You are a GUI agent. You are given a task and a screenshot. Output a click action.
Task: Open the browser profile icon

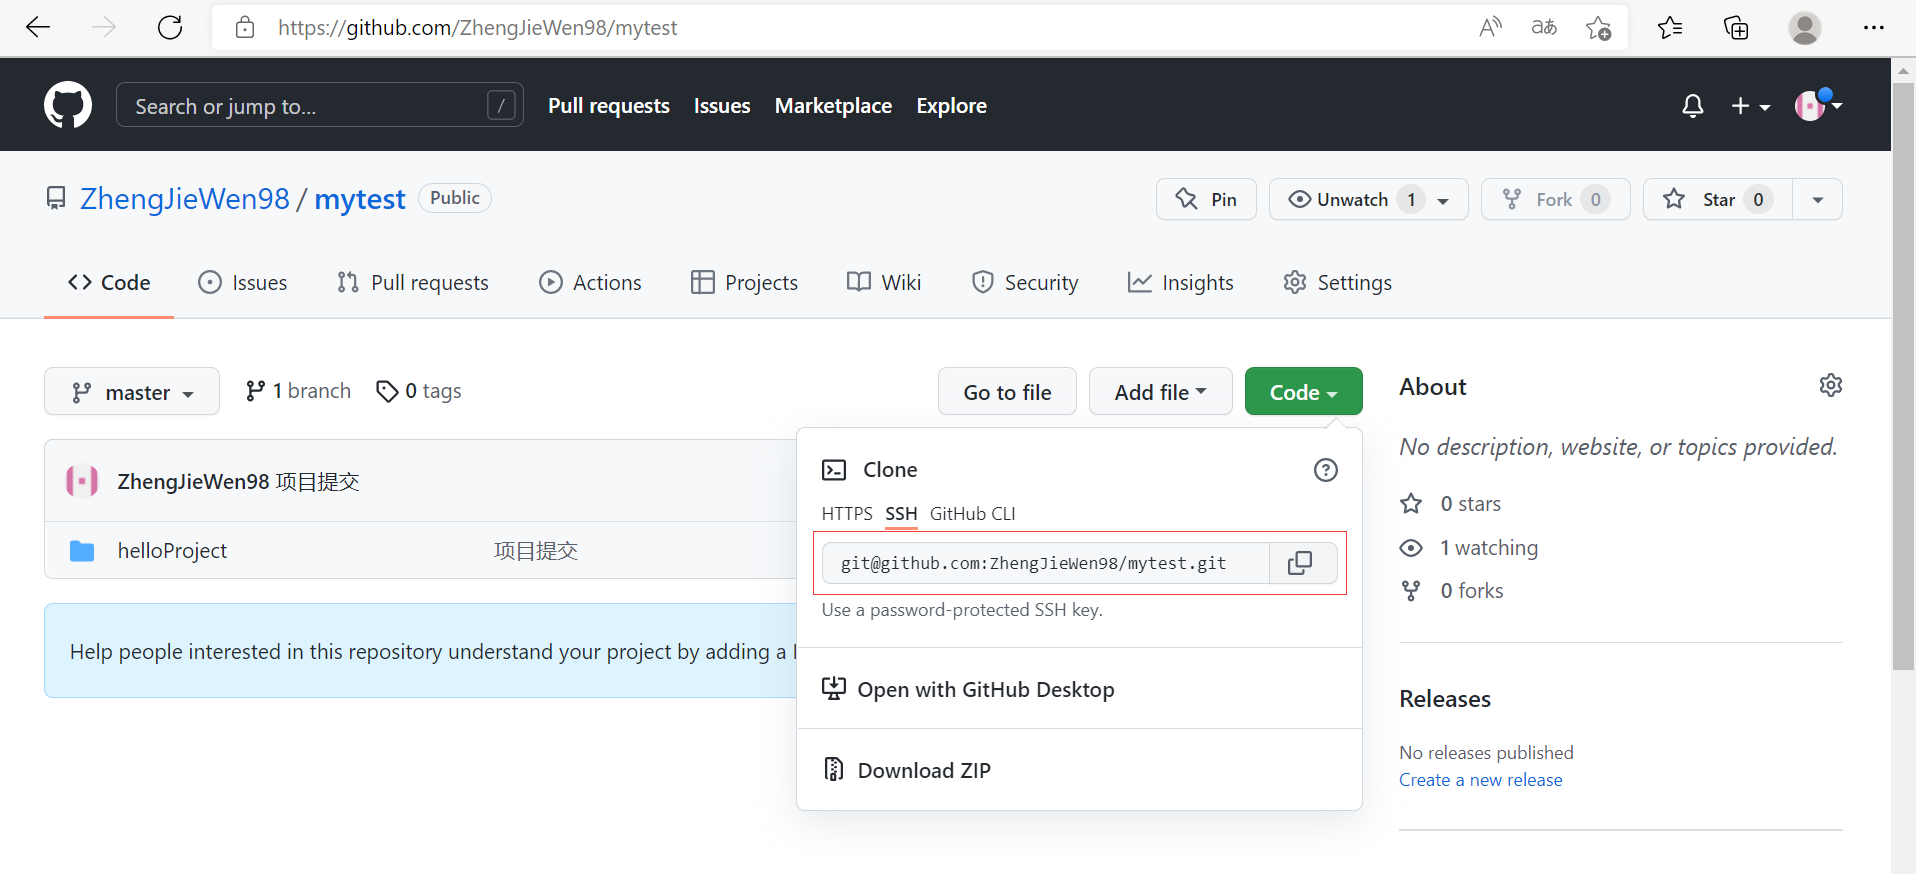click(1804, 28)
